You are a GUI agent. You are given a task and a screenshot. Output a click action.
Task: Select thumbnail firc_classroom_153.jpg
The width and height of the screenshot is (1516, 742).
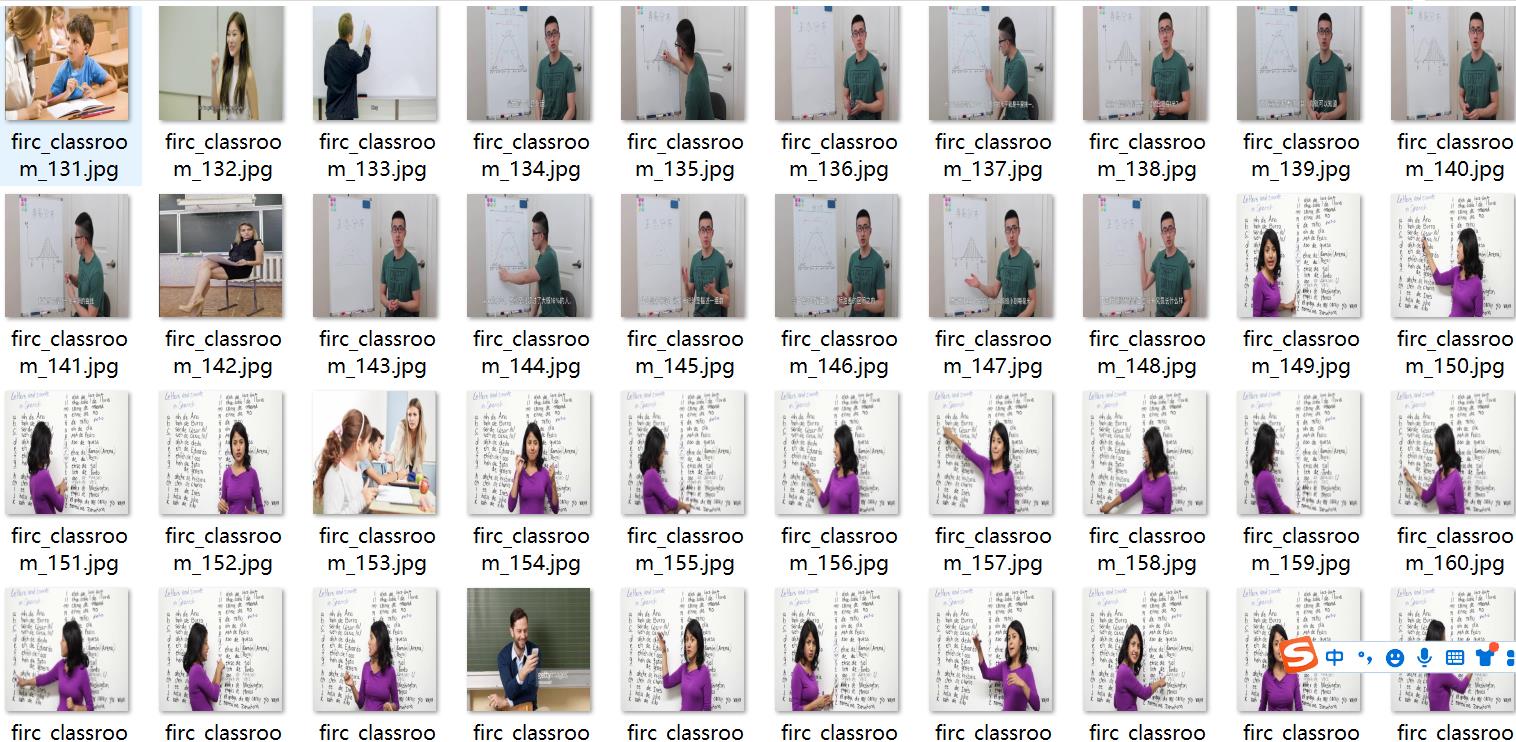point(375,453)
